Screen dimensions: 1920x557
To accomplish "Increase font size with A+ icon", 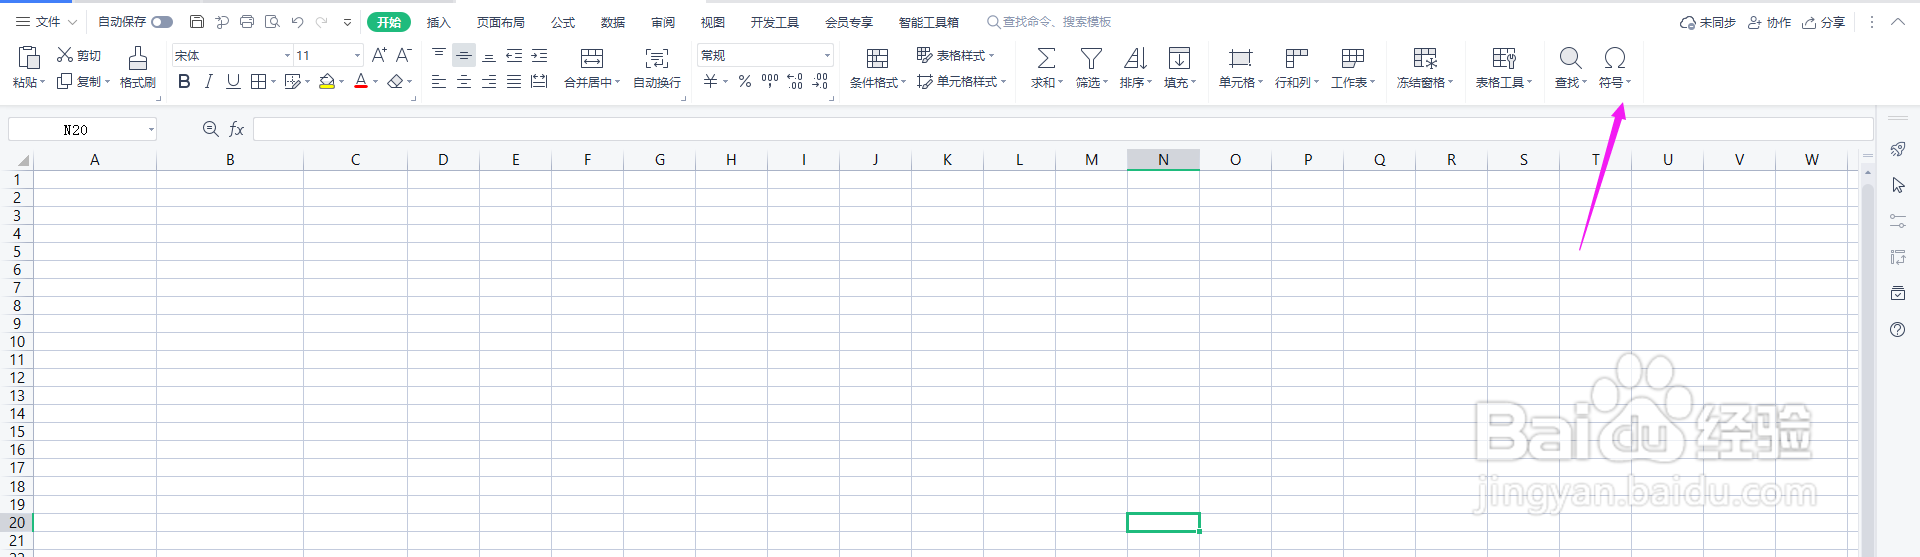I will (379, 55).
